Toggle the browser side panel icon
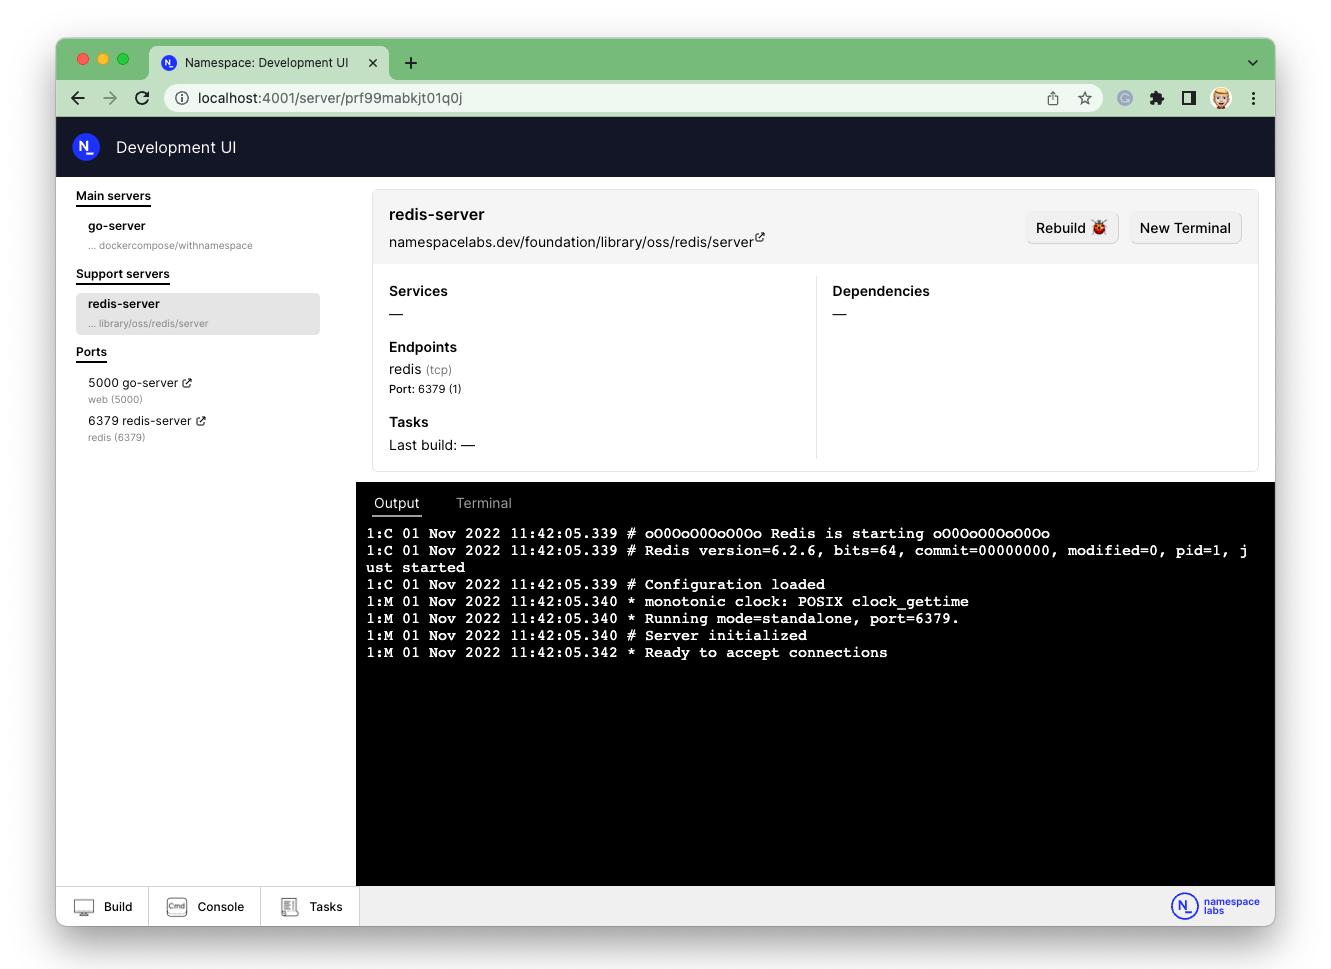 click(x=1189, y=98)
